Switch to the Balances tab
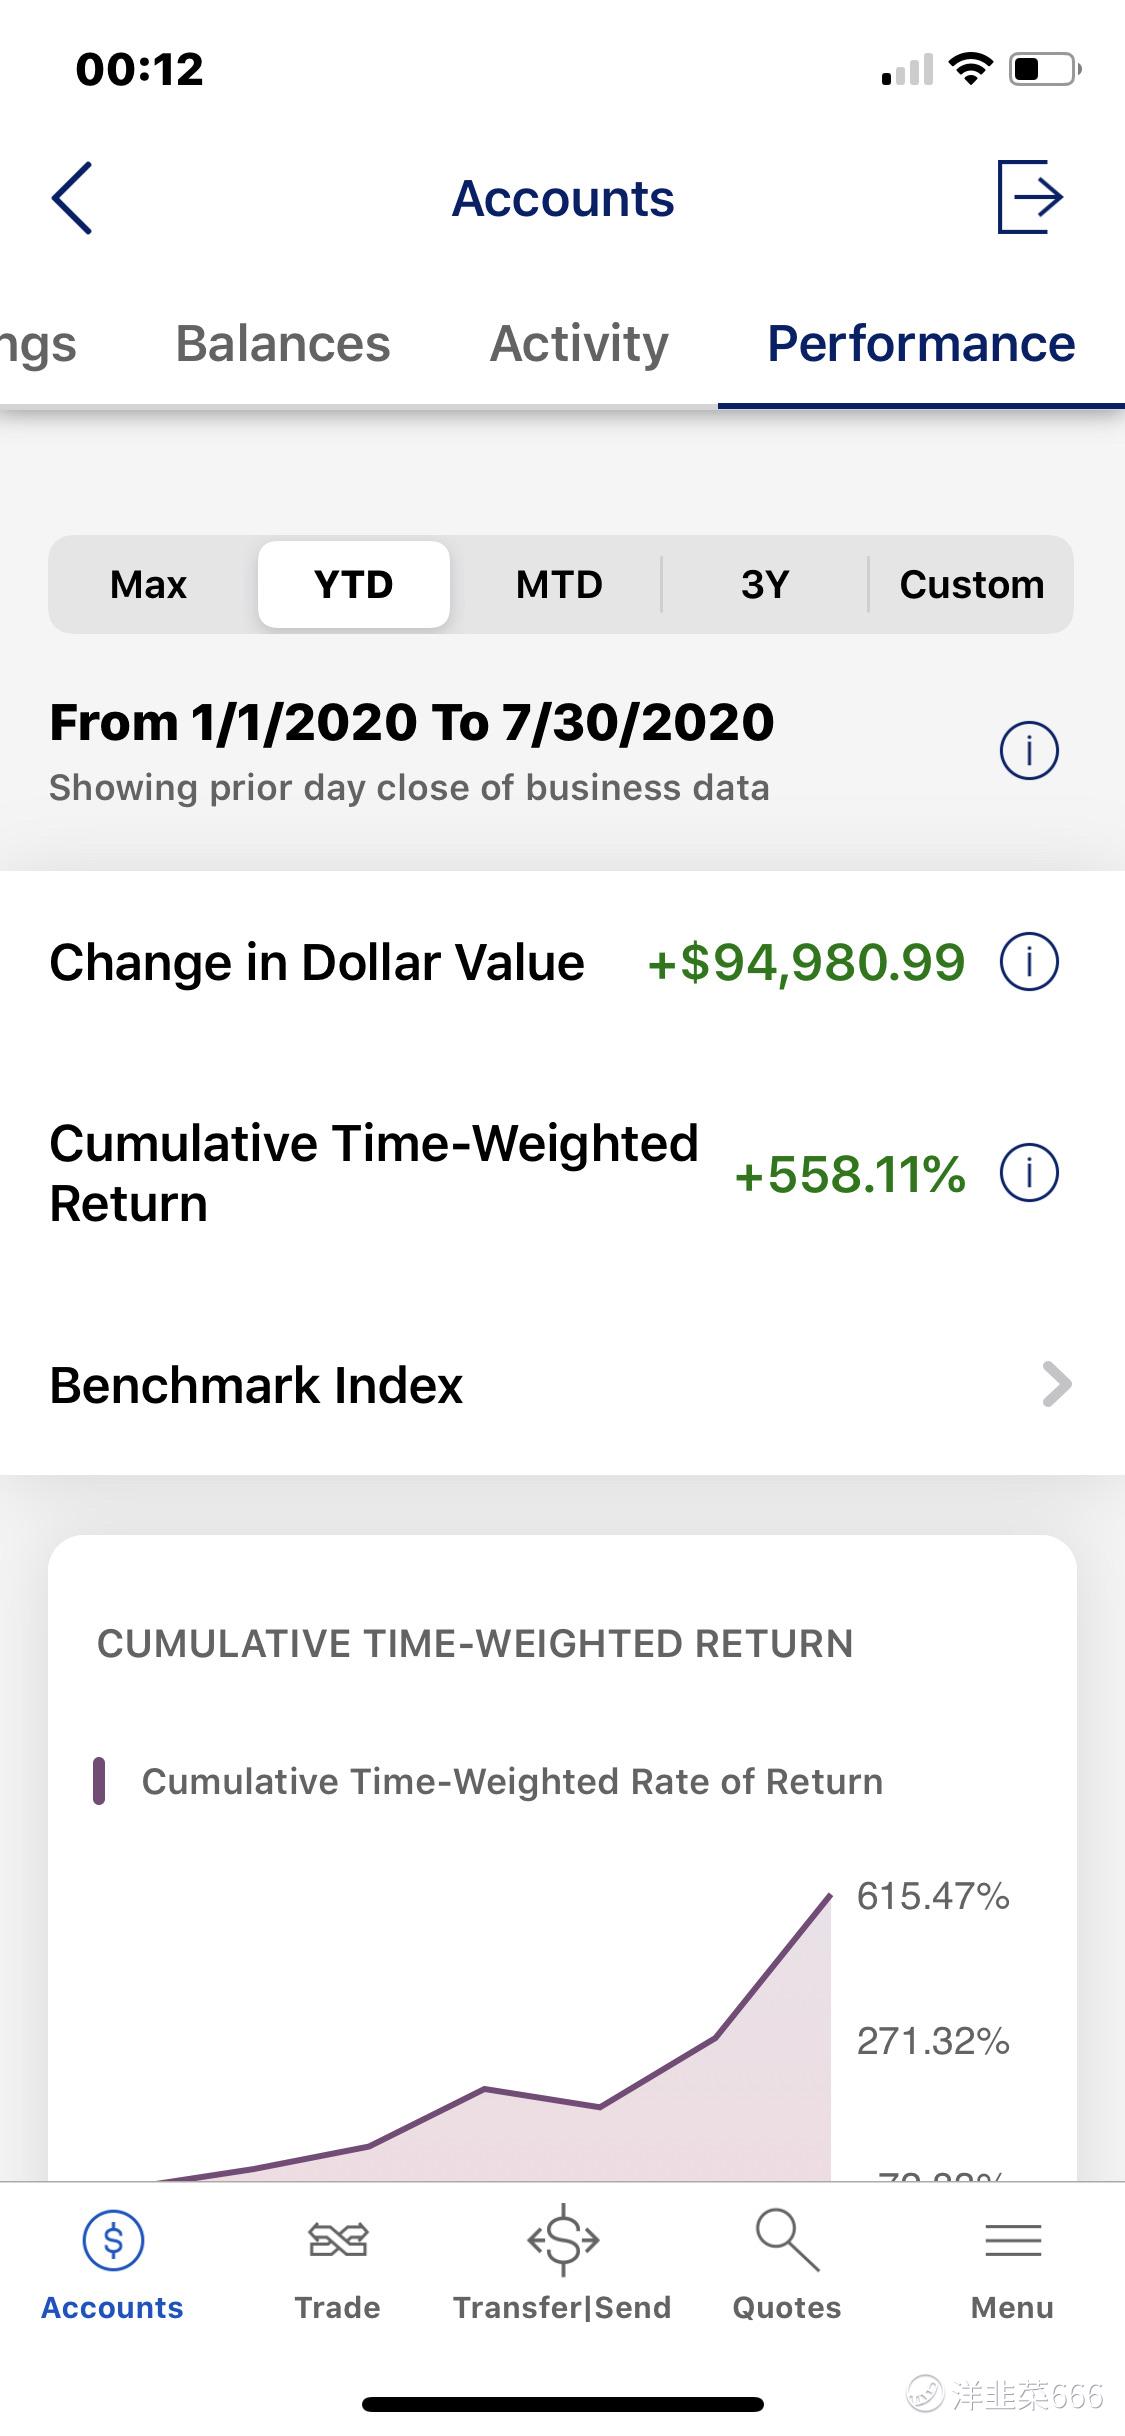Image resolution: width=1125 pixels, height=2436 pixels. click(x=283, y=344)
